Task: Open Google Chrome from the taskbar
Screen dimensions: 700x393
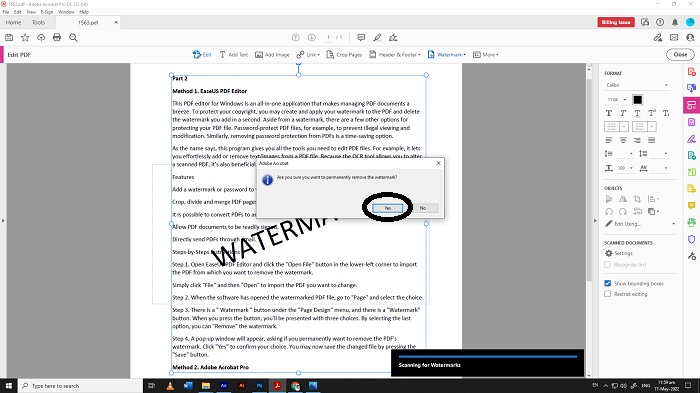Action: (295, 386)
